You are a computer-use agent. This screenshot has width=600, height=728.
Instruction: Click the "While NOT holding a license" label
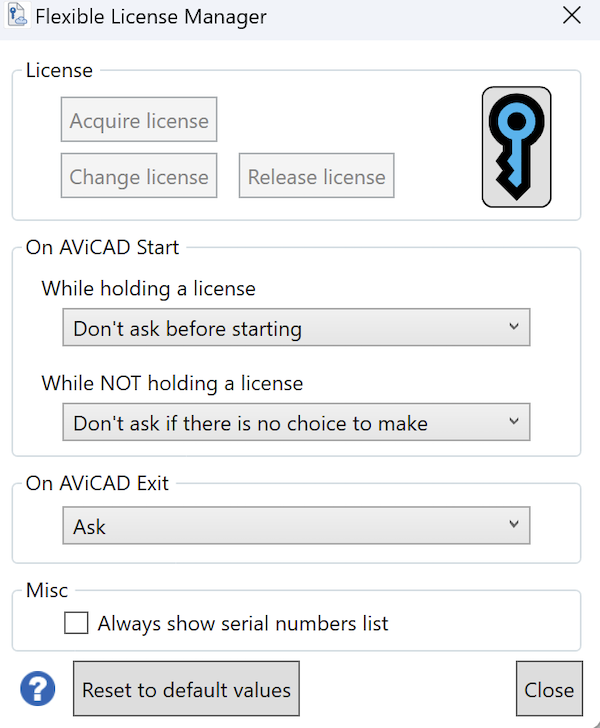click(x=172, y=384)
